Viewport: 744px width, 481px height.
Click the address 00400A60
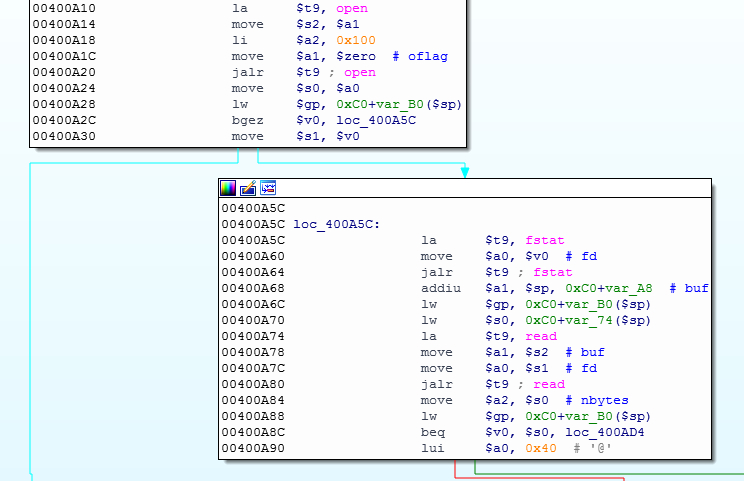click(253, 257)
